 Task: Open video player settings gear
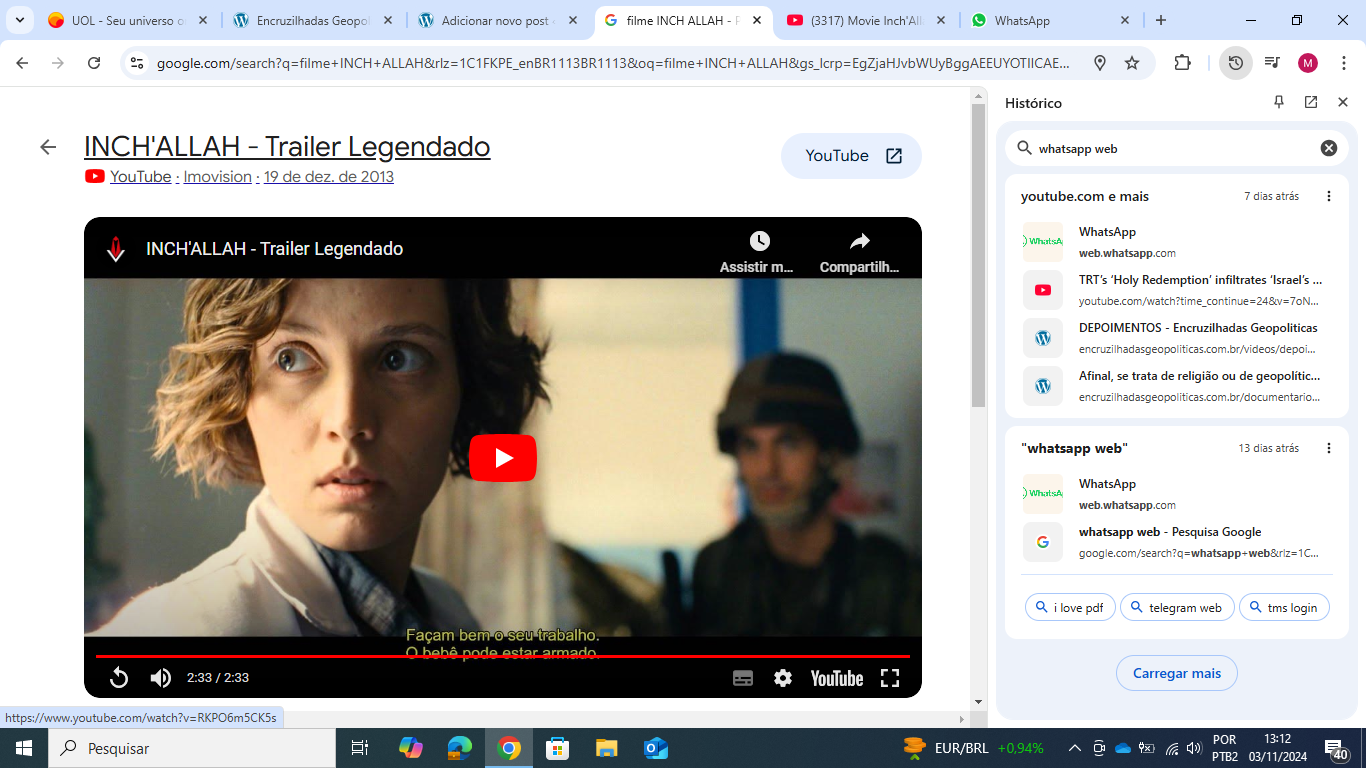783,678
